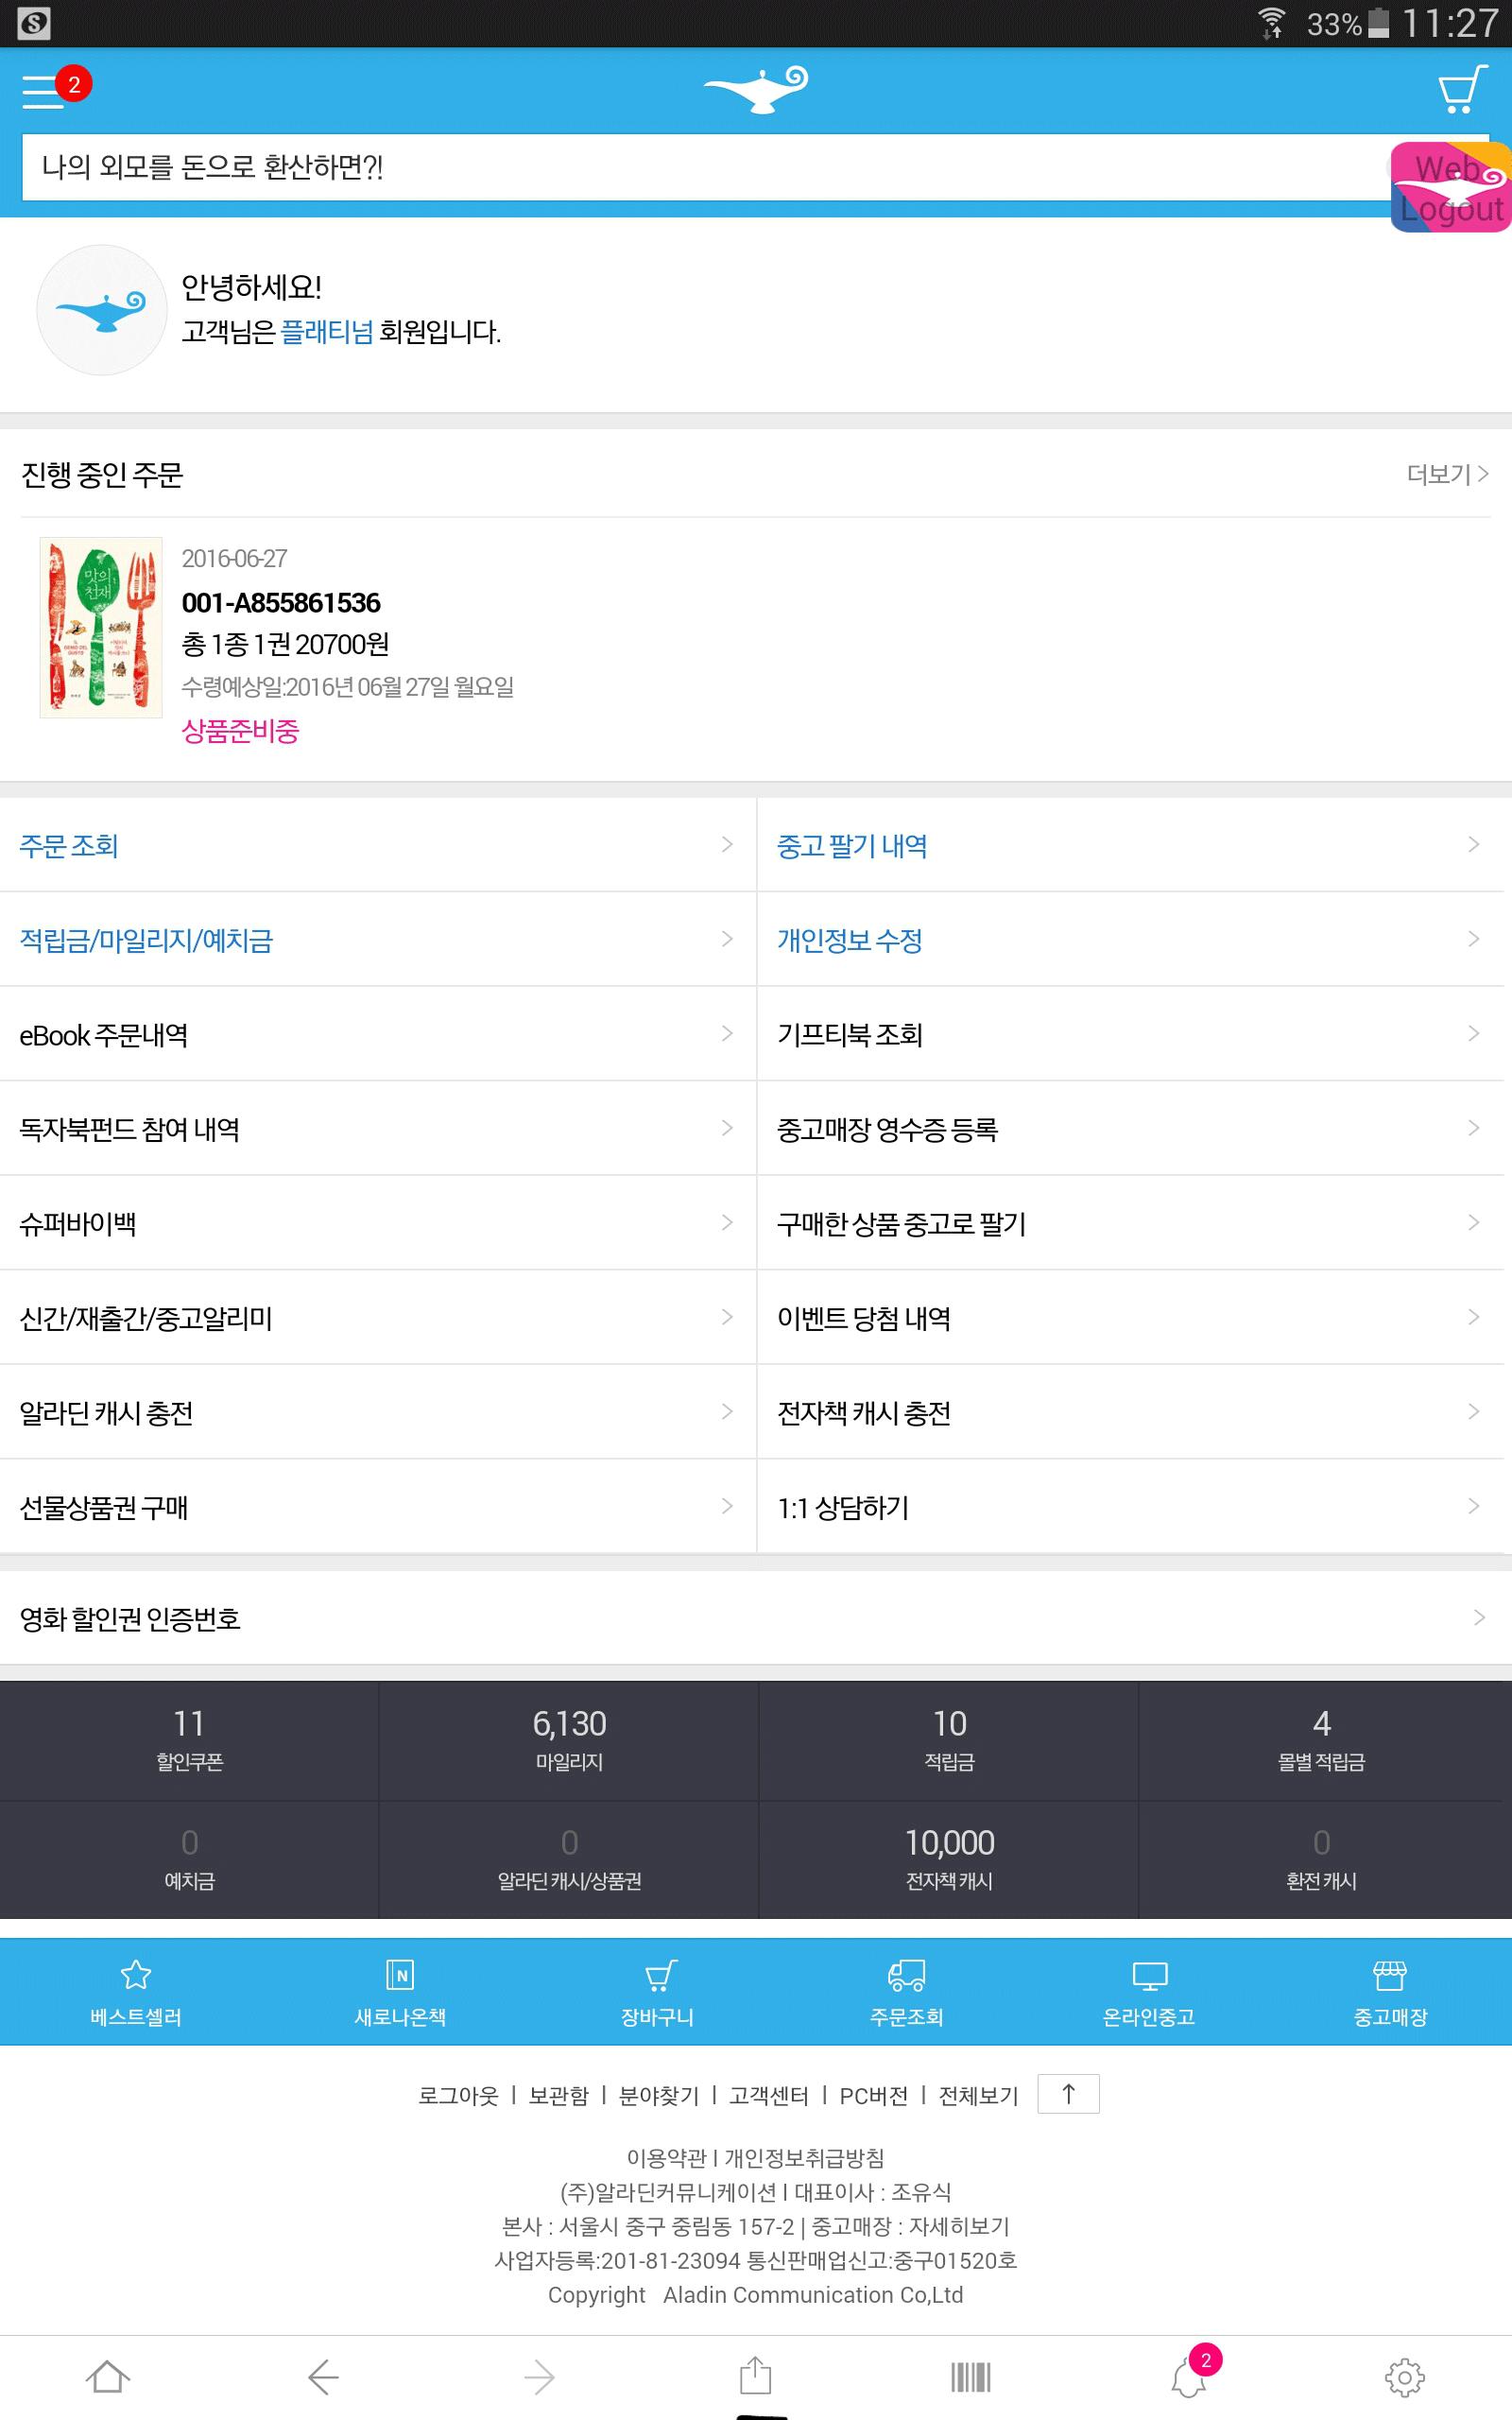This screenshot has height=2420, width=1512.
Task: Click the scroll-to-top arrow button
Action: [1068, 2094]
